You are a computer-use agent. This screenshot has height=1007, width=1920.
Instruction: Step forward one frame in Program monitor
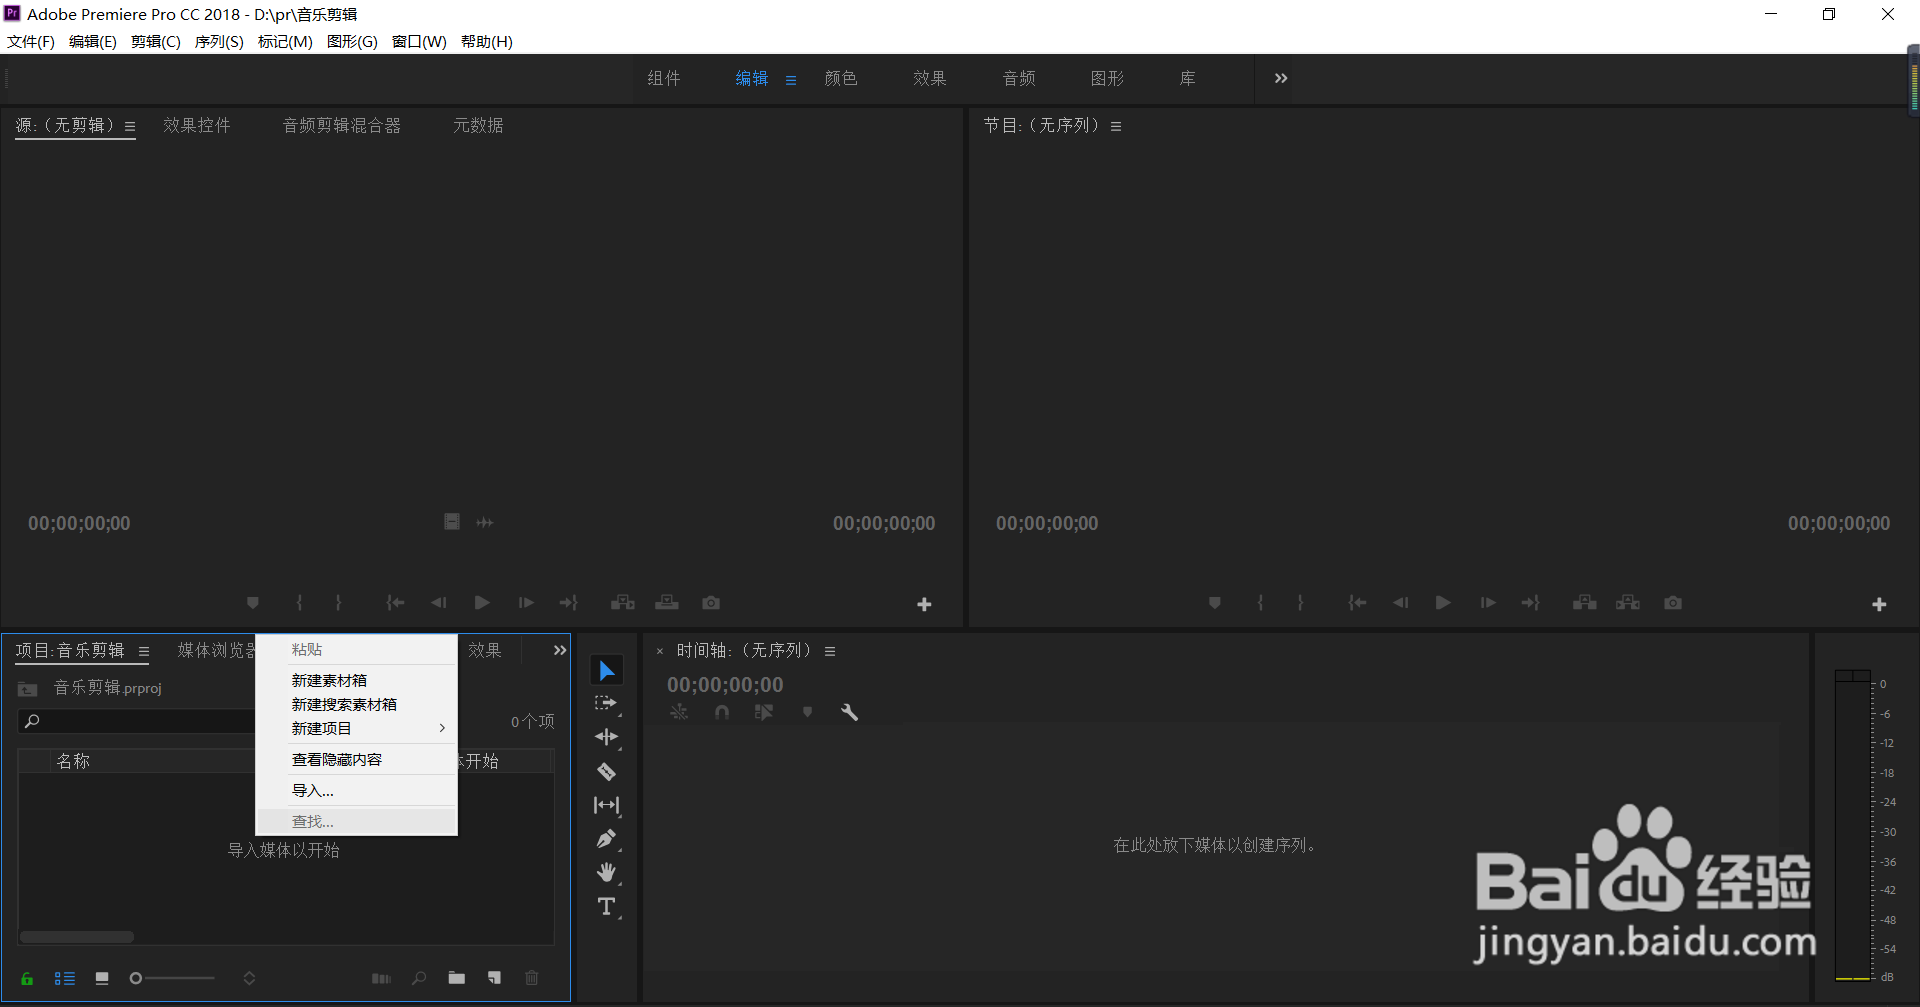pyautogui.click(x=1488, y=603)
